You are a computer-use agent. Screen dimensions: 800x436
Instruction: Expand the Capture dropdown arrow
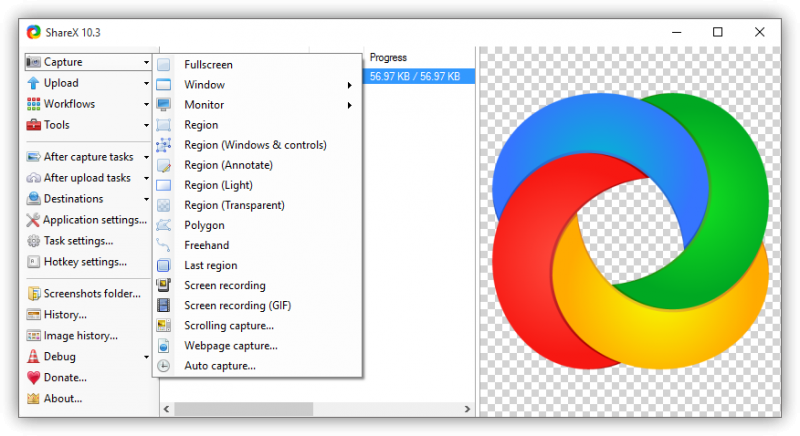(x=146, y=62)
